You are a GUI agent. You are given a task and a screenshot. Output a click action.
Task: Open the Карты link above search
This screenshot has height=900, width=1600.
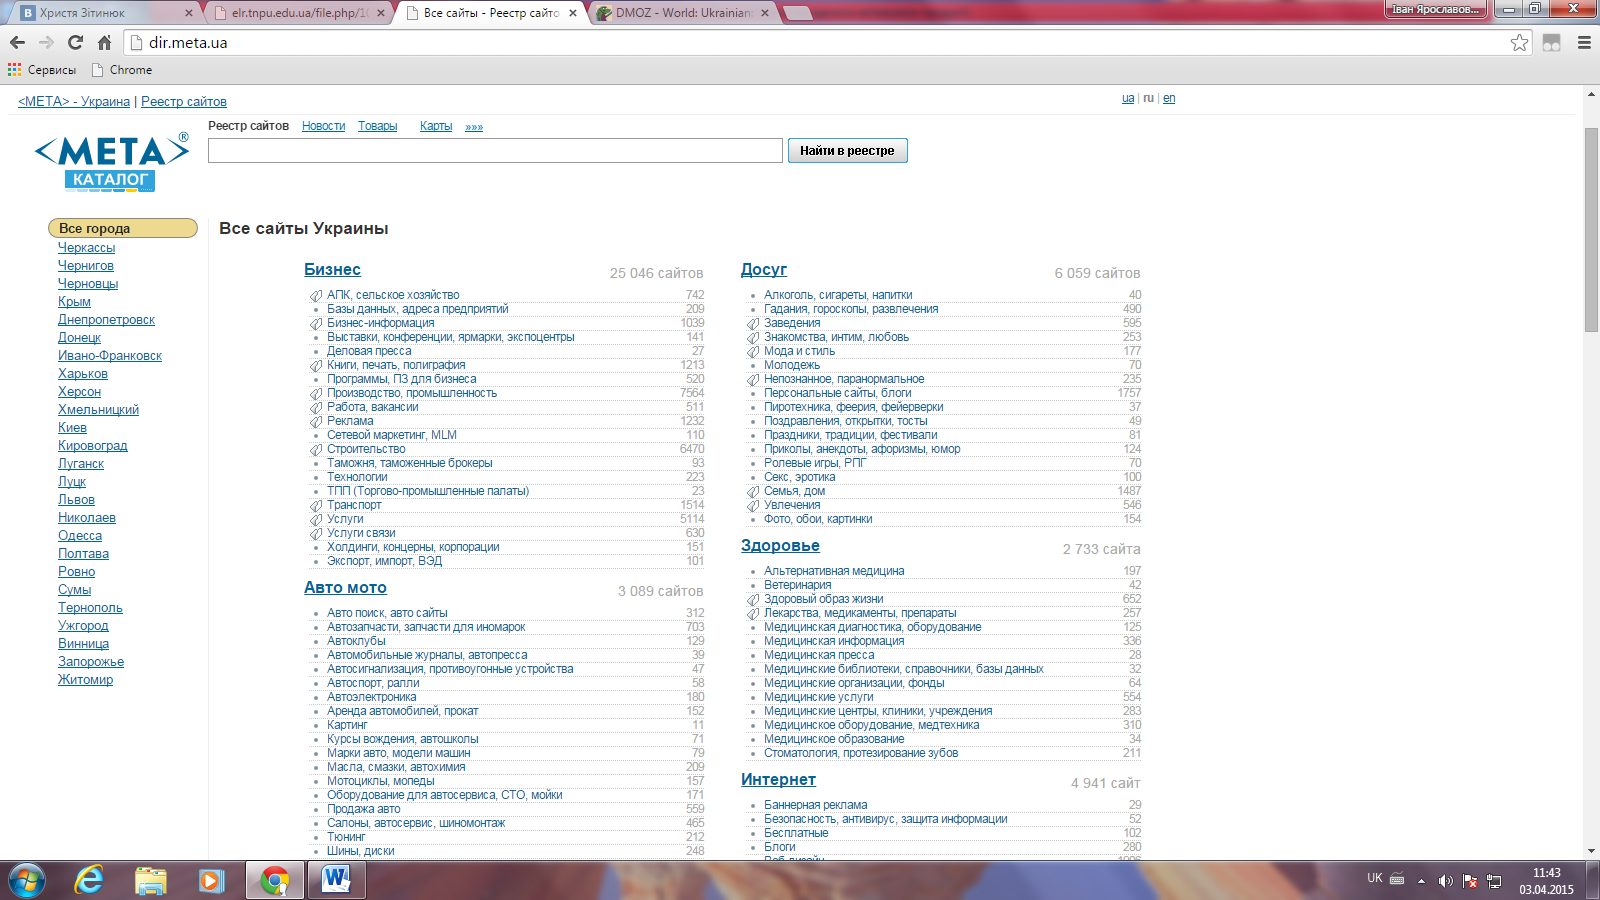point(436,126)
